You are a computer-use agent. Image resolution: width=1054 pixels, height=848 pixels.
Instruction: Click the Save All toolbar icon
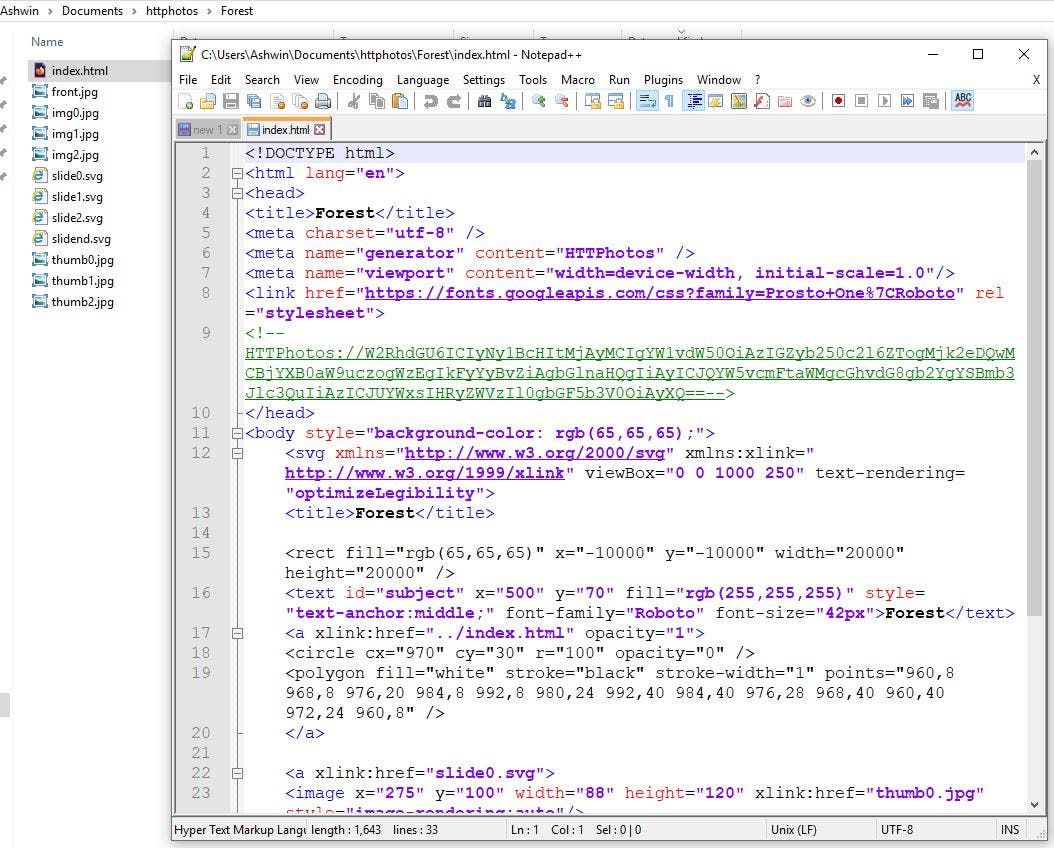pos(254,101)
